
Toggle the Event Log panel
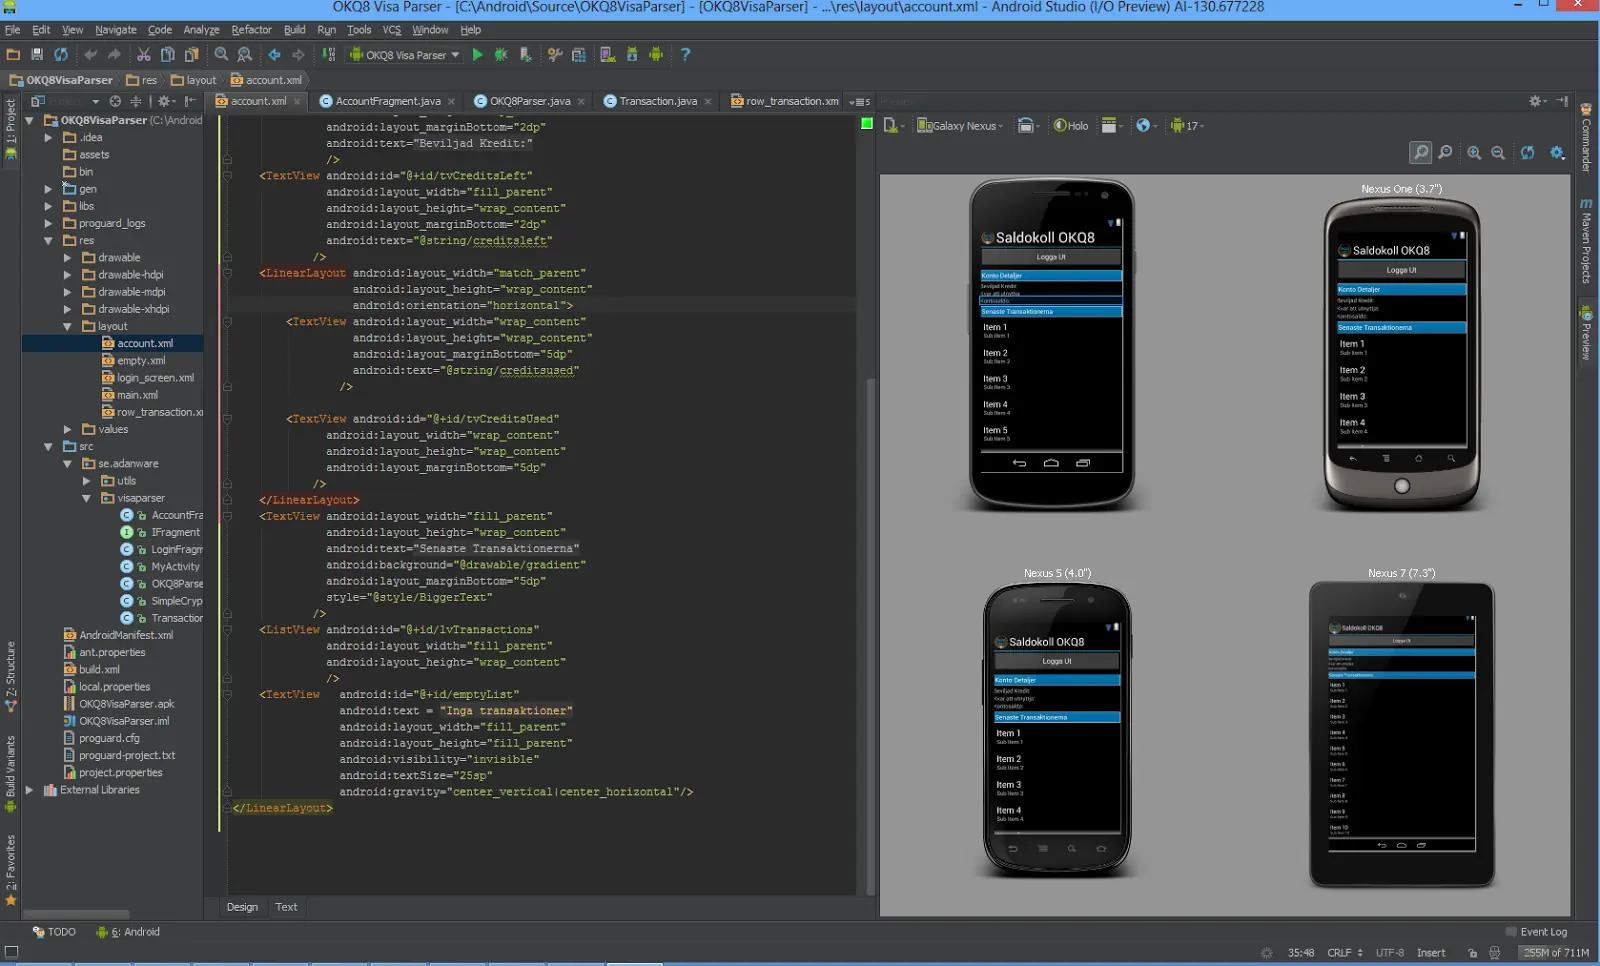tap(1538, 931)
